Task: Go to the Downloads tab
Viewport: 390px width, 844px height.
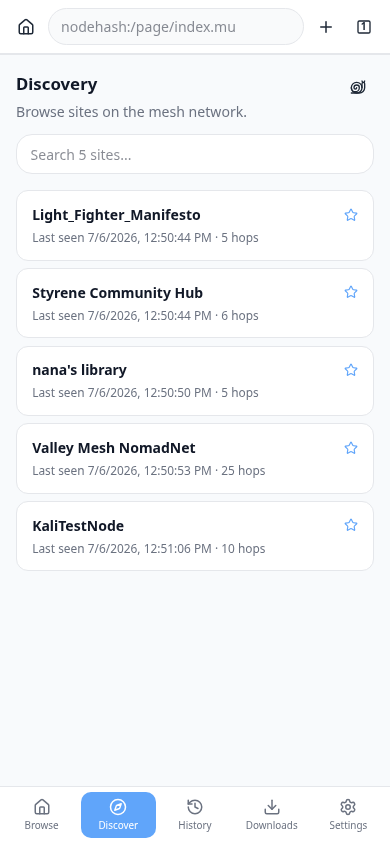Action: click(x=272, y=815)
